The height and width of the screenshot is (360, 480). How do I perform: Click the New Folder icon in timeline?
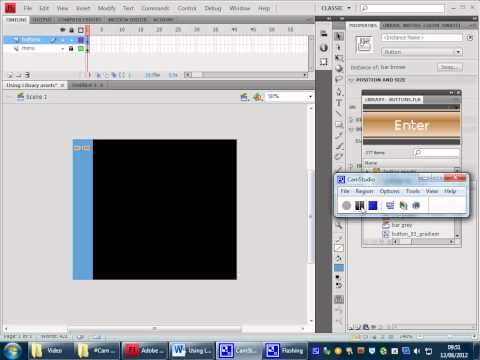point(19,75)
